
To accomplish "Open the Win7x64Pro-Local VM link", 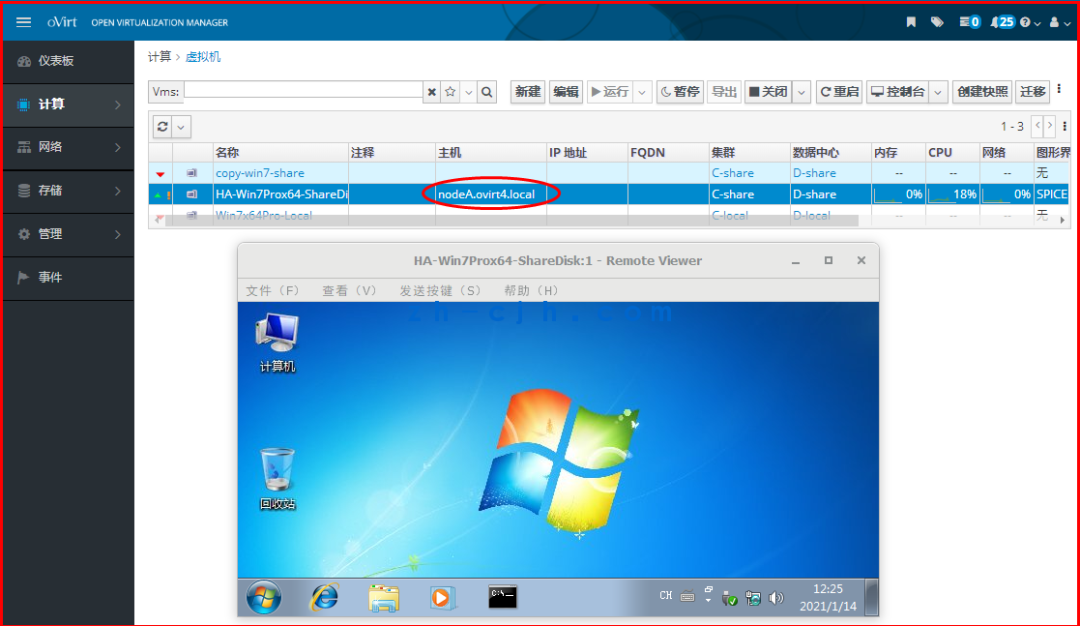I will point(264,216).
